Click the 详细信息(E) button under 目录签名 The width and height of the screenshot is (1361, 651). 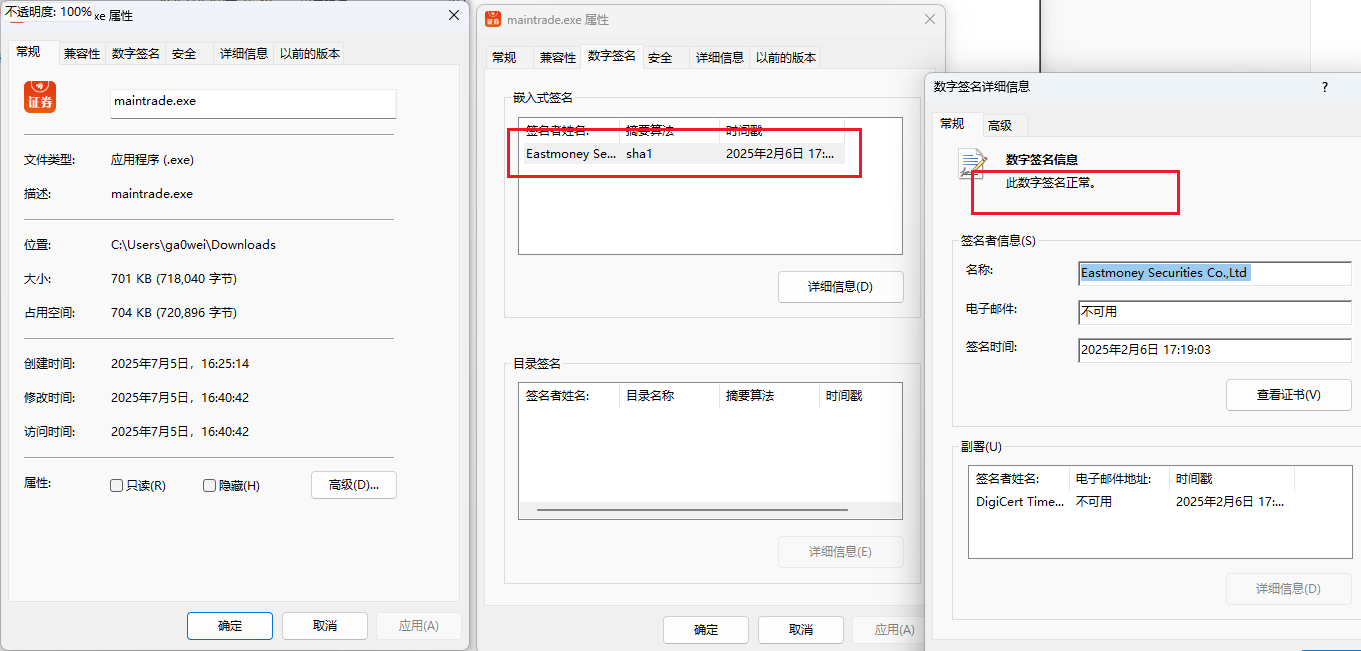click(840, 552)
